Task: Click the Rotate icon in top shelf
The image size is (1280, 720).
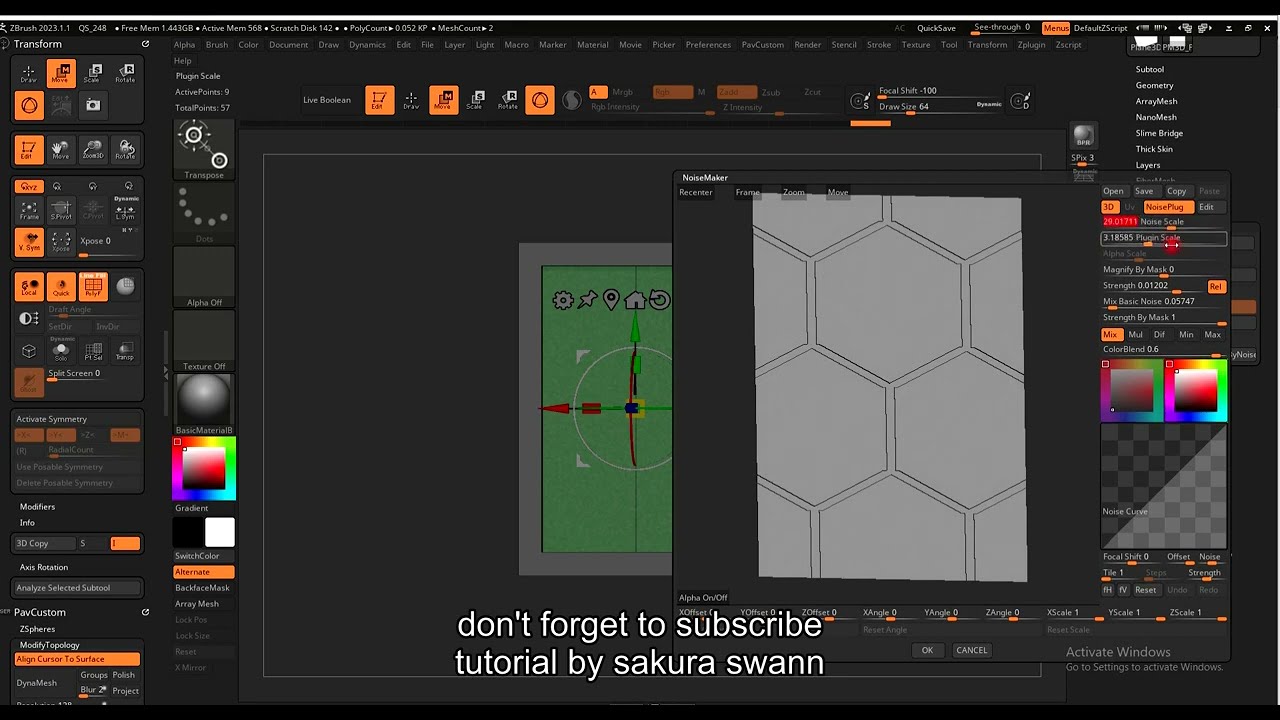Action: coord(507,100)
